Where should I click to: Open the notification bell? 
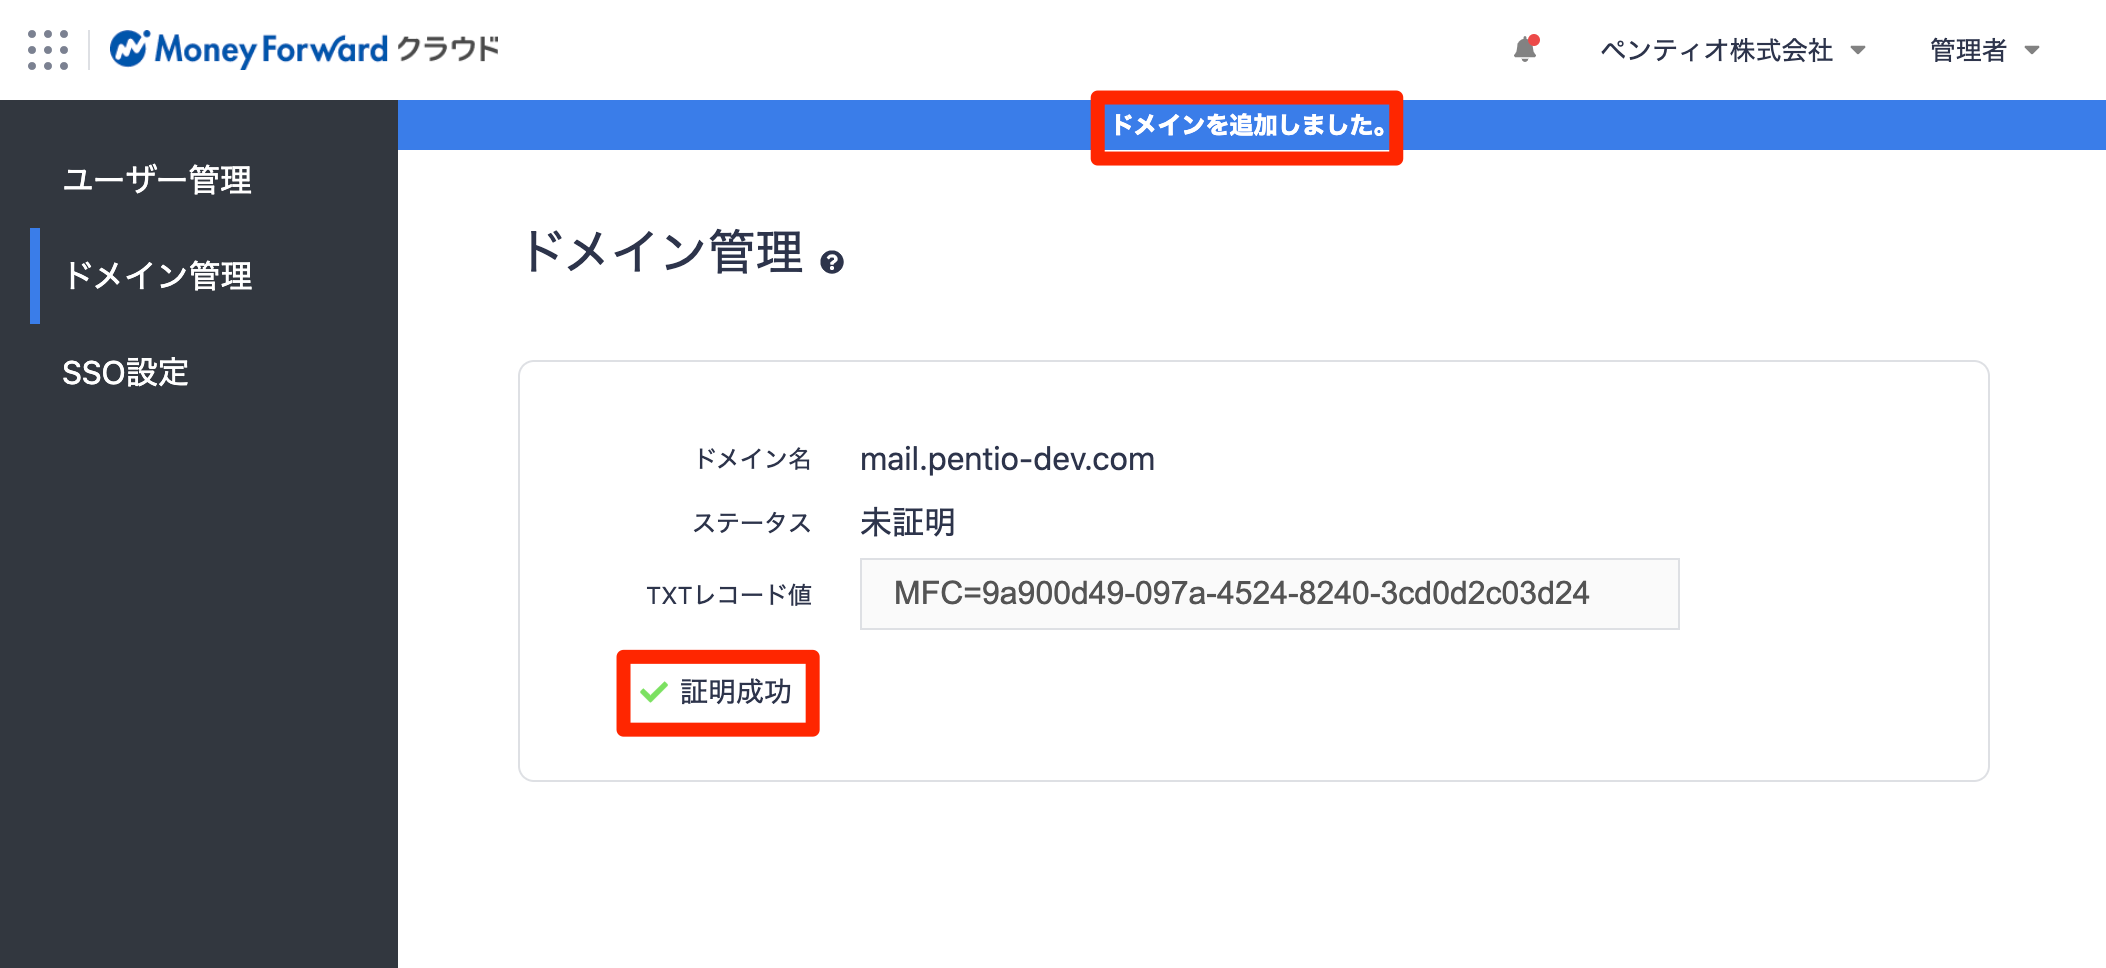[1525, 49]
